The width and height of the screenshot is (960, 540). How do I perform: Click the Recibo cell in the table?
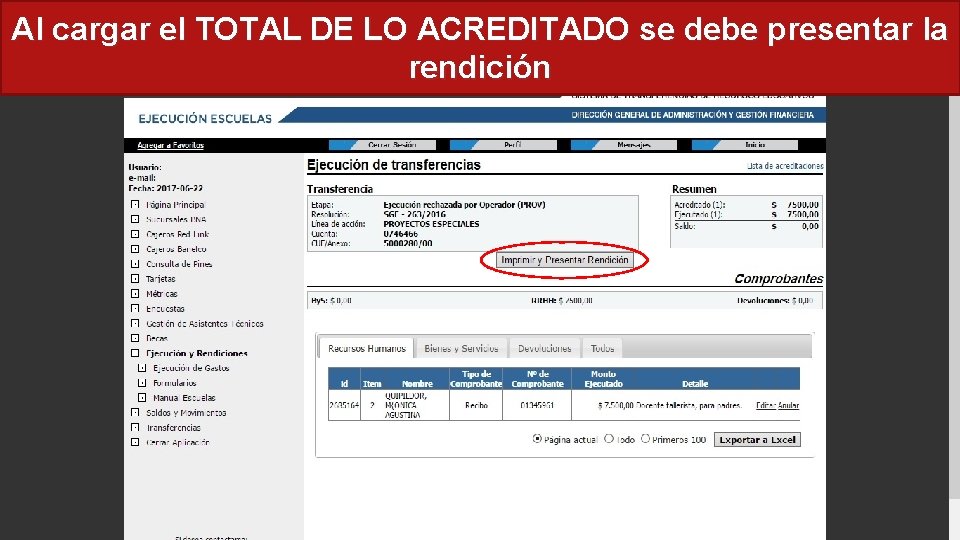coord(476,405)
